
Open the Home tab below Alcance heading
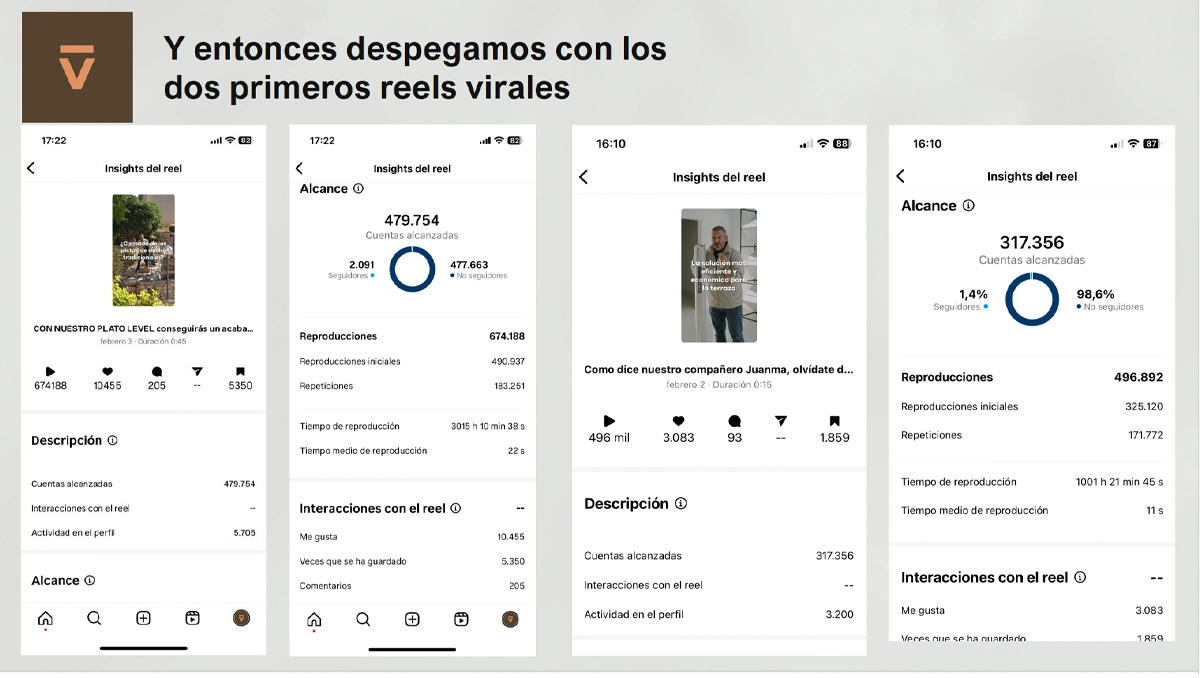click(x=45, y=618)
